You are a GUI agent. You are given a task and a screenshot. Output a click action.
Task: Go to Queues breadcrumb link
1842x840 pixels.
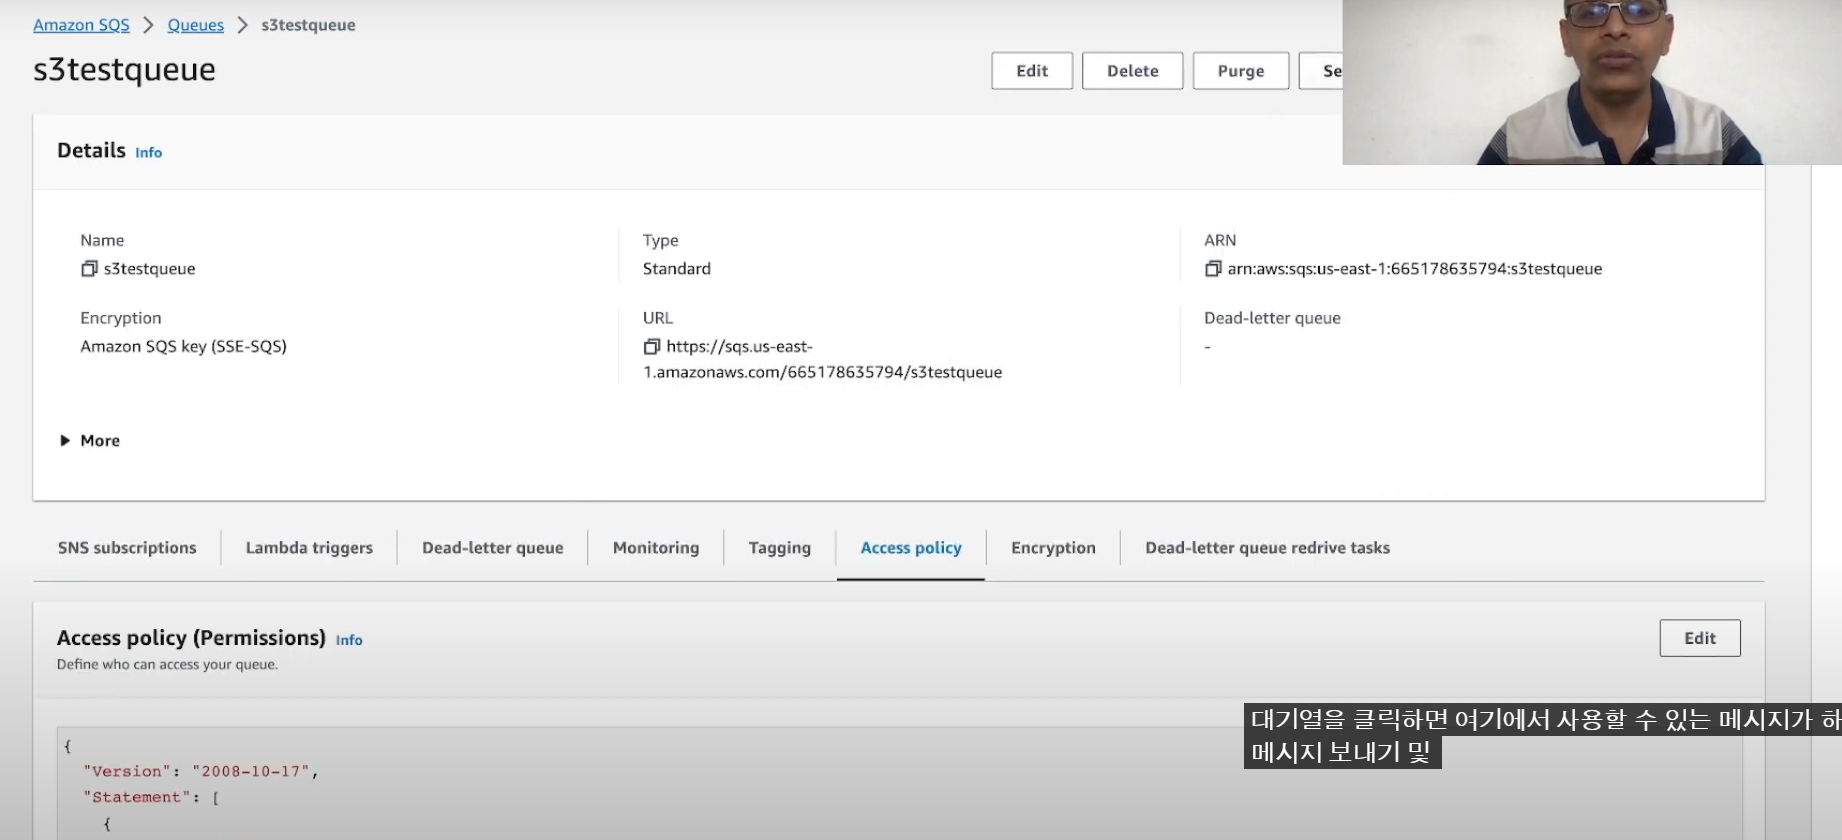[195, 25]
